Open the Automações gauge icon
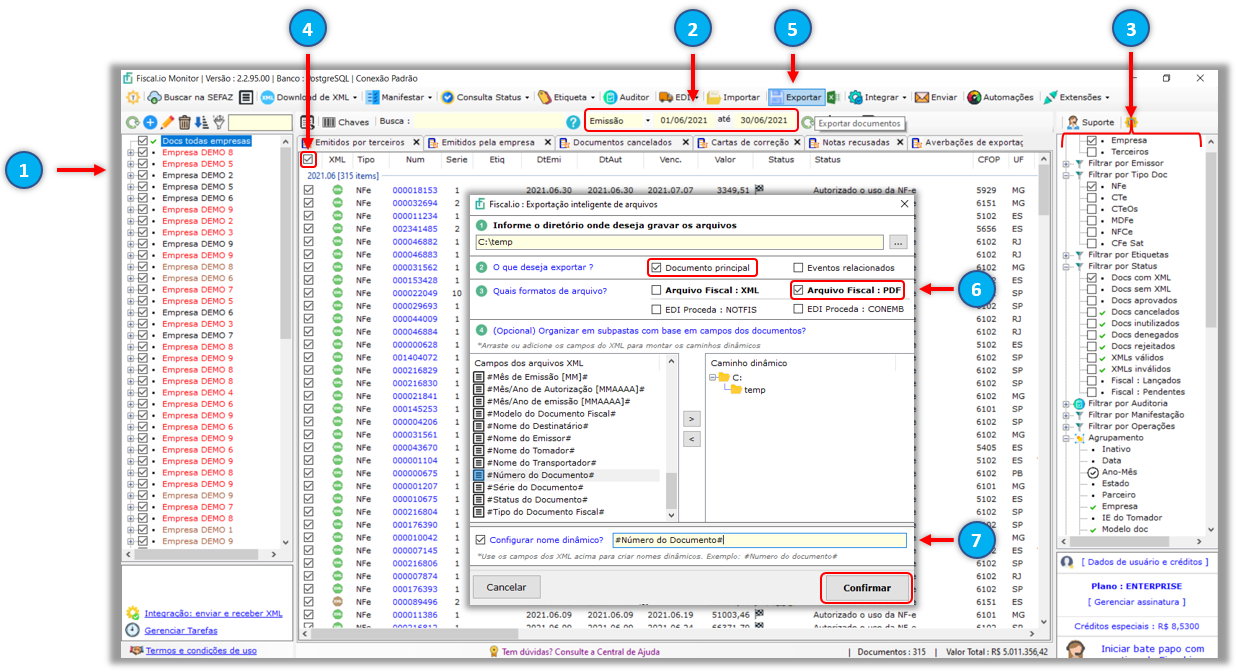 point(974,98)
